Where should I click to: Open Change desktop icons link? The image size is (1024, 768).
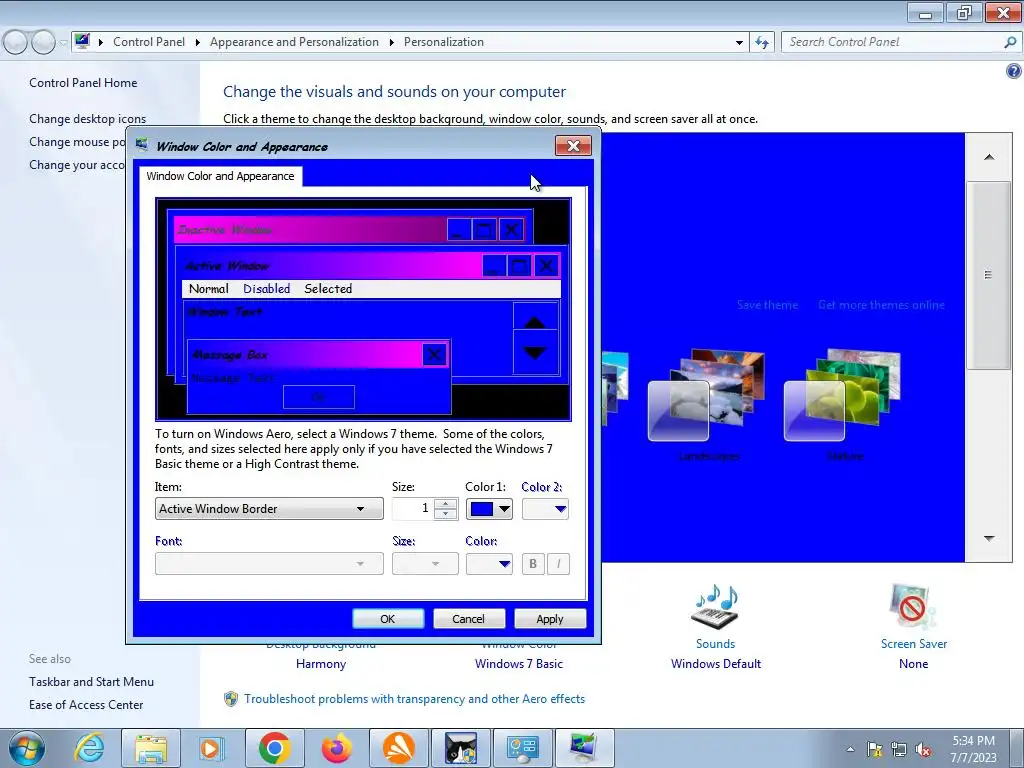point(88,119)
